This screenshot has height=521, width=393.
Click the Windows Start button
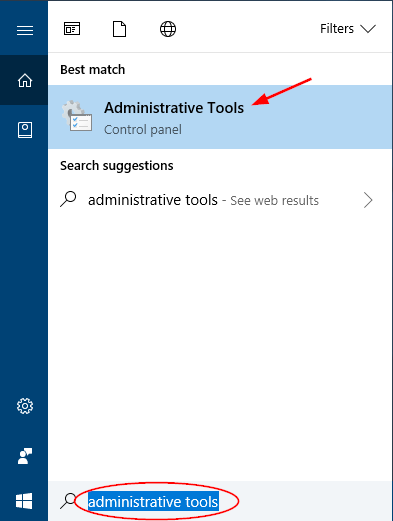click(24, 501)
